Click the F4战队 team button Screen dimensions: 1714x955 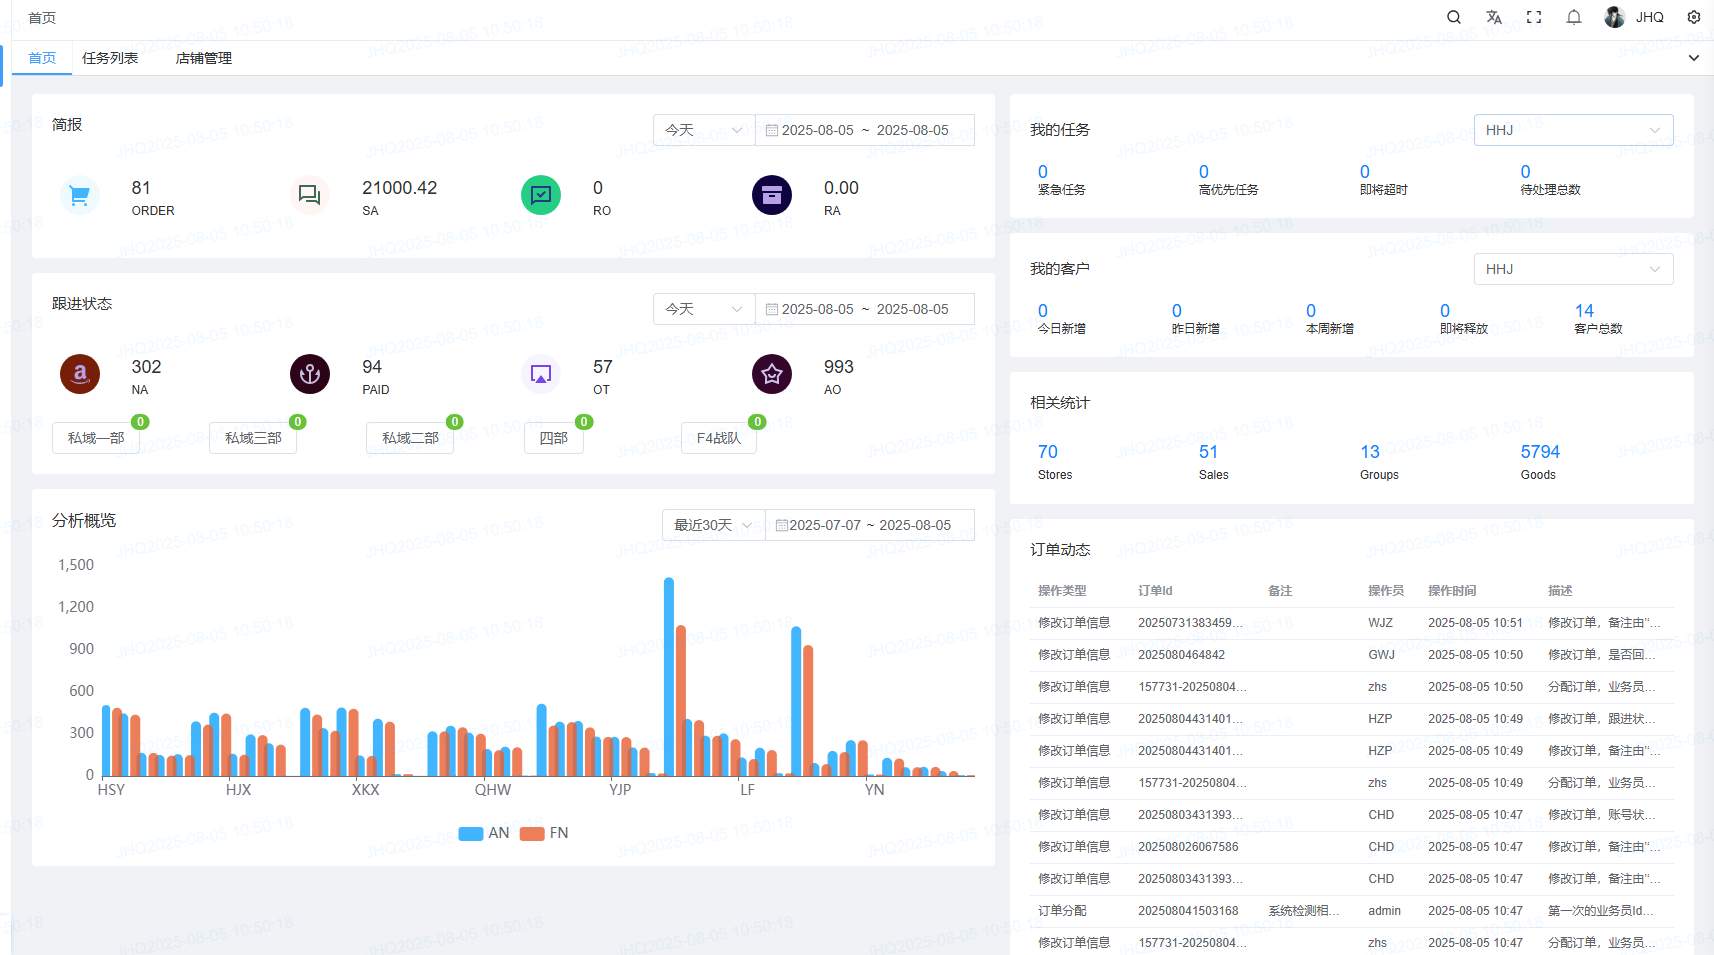pyautogui.click(x=719, y=438)
